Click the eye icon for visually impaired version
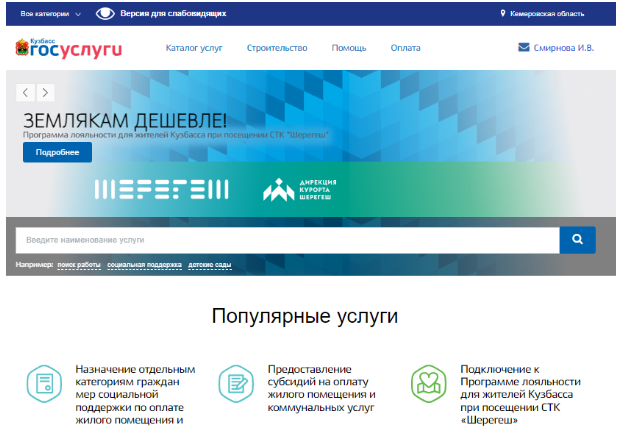The image size is (623, 437). point(105,14)
